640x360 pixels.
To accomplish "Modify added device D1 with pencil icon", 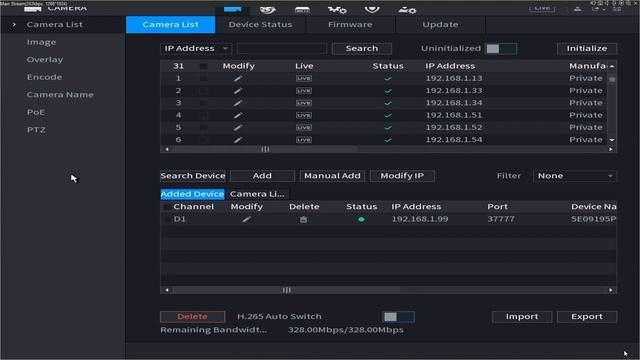I will (246, 219).
